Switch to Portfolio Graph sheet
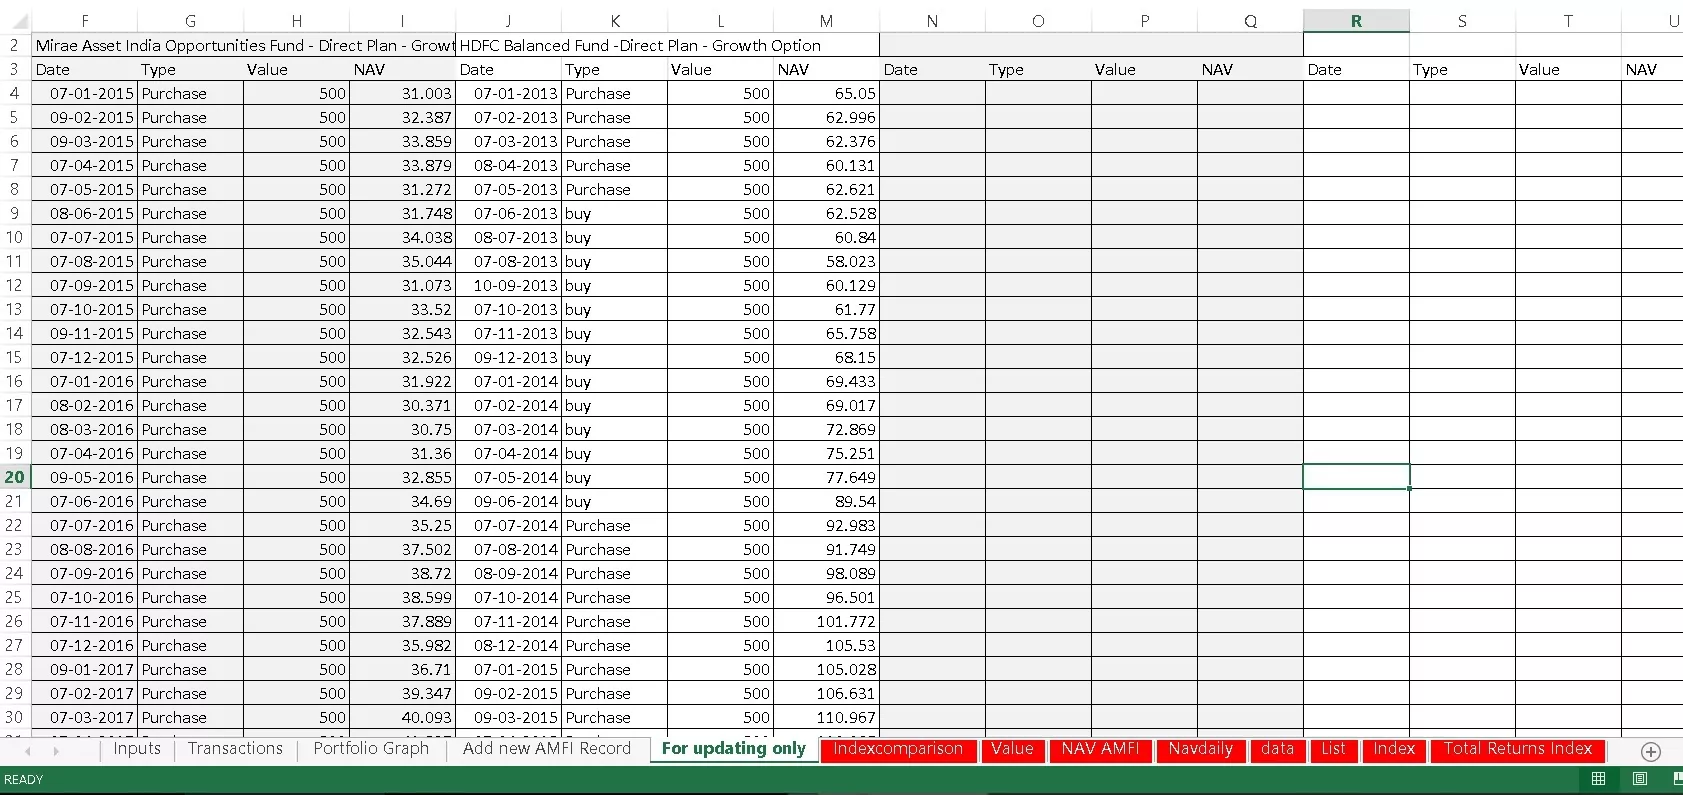 371,749
